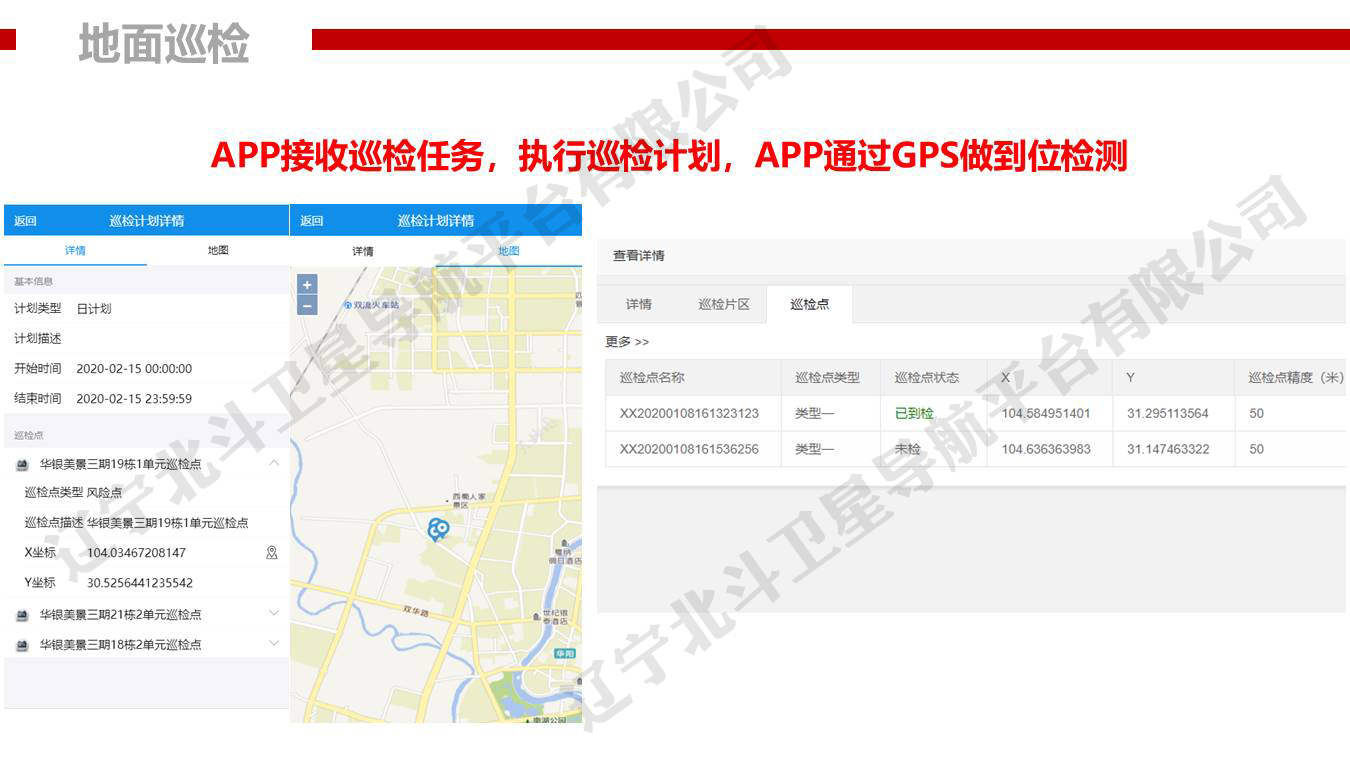The height and width of the screenshot is (759, 1350).
Task: Click the Y坐标 value 30.5256441235542
Action: [140, 583]
